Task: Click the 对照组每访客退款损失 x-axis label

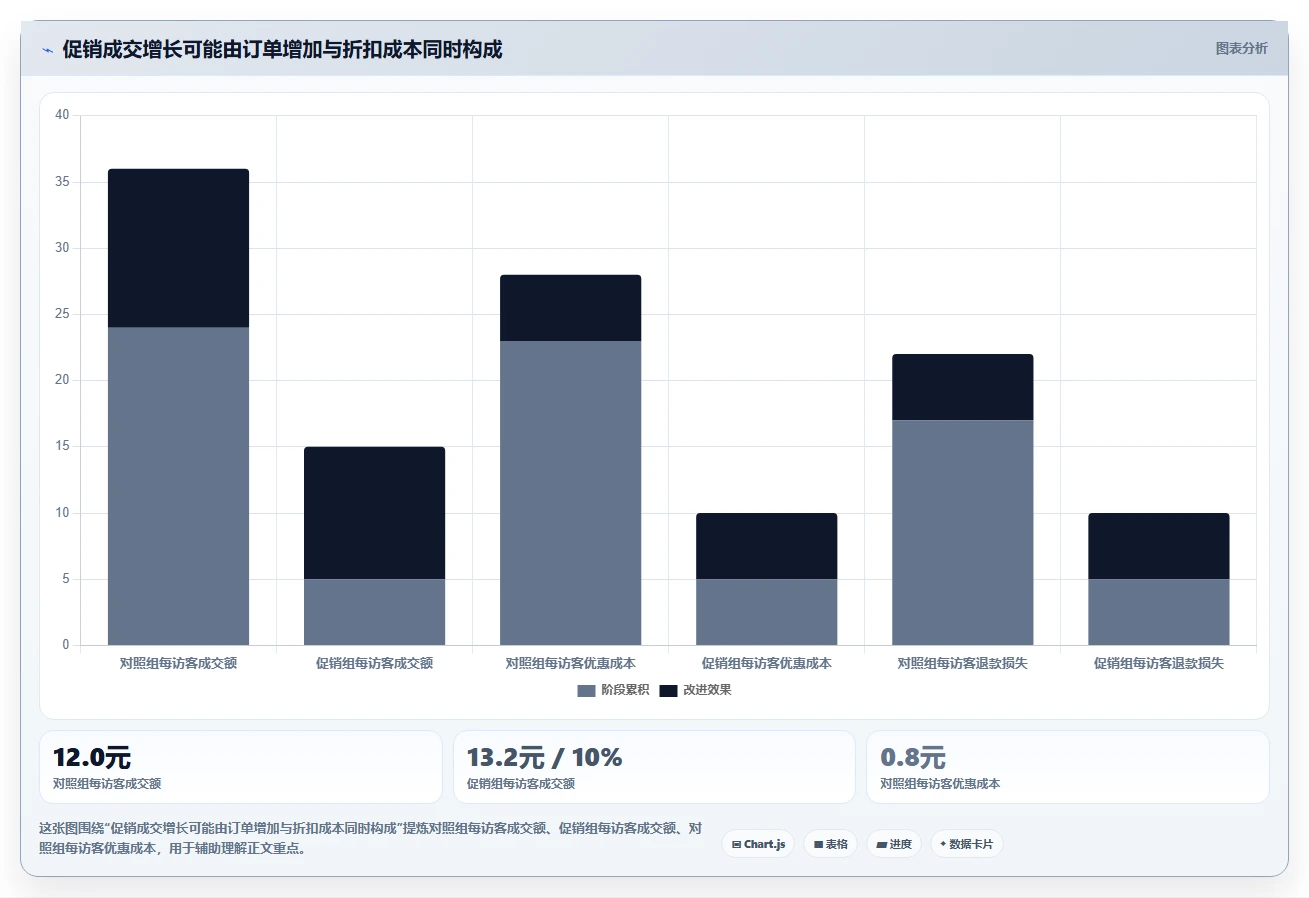Action: point(962,663)
